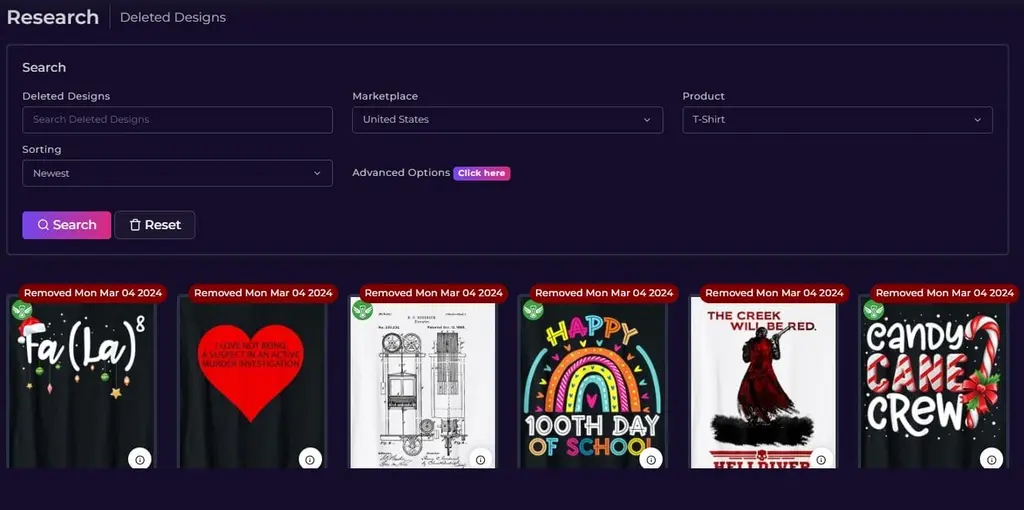Screen dimensions: 1024x510
Task: Open info icon on elevator patent design card
Action: coord(481,459)
